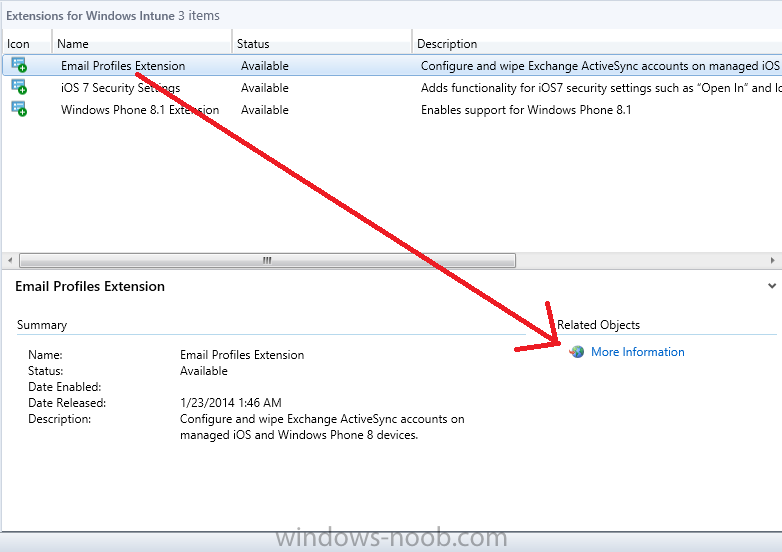Click Available status of Windows Phone 8.1 Extension

coord(264,110)
